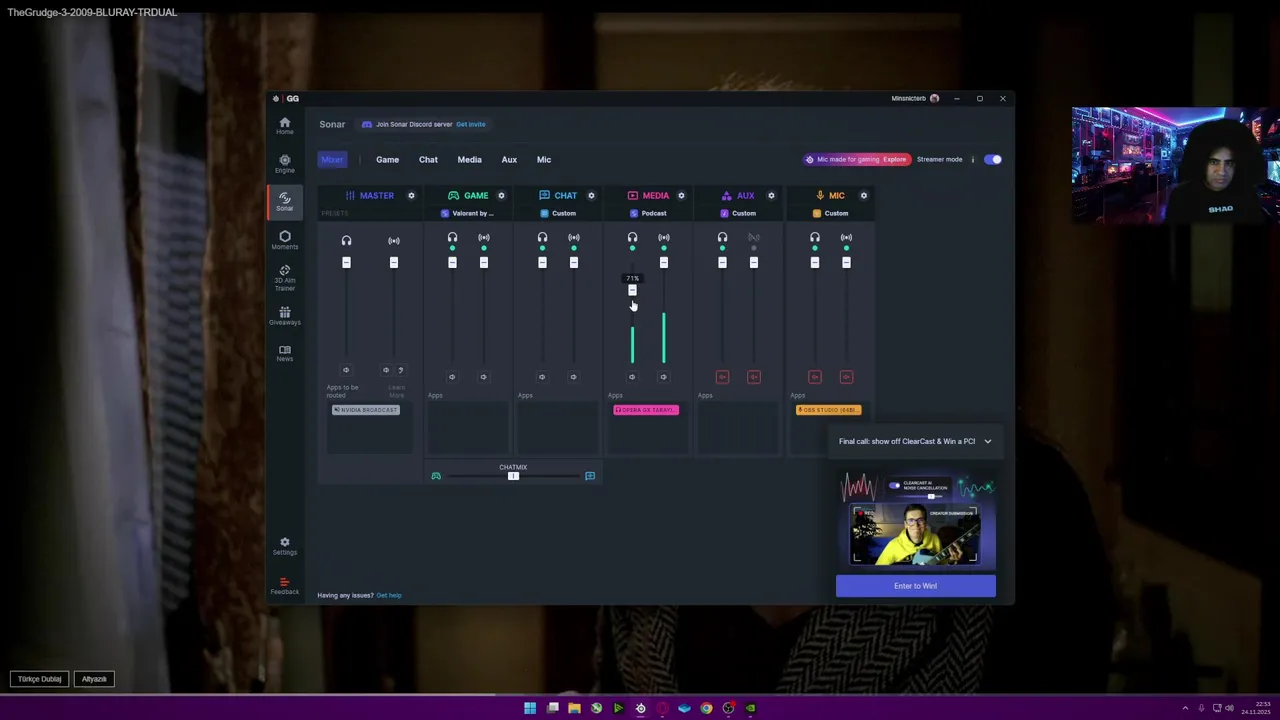
Task: Open MEDIA channel settings gear
Action: coord(681,195)
